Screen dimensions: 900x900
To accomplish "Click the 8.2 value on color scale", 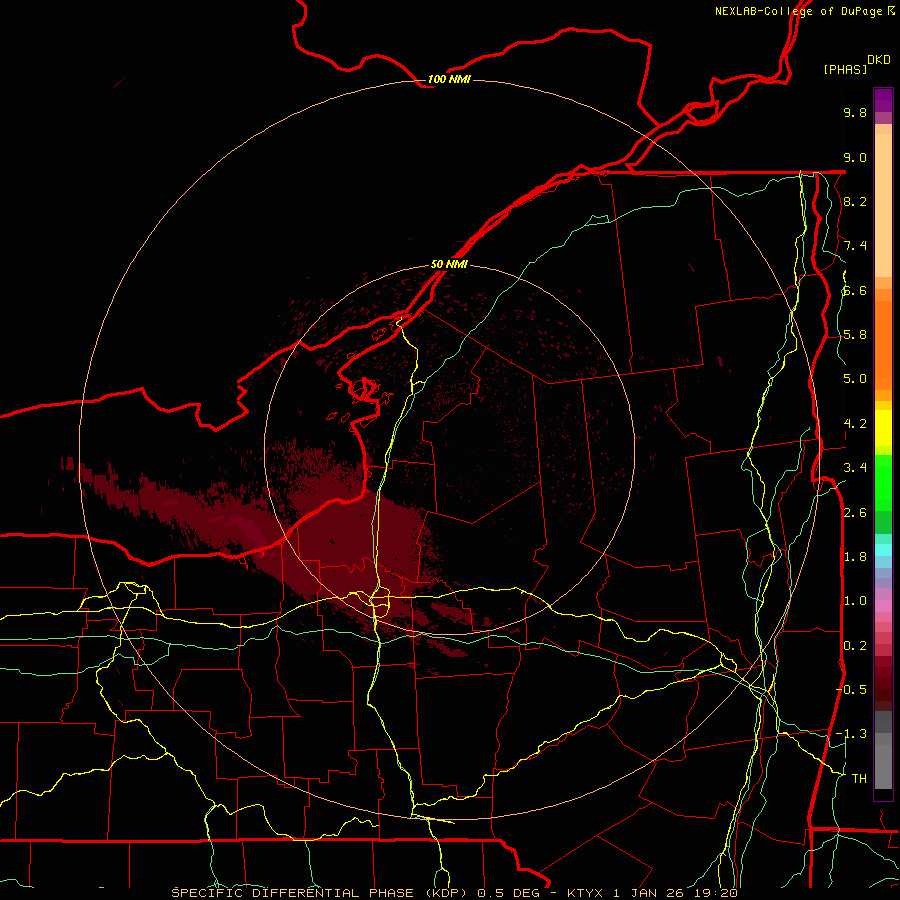I will (x=855, y=201).
